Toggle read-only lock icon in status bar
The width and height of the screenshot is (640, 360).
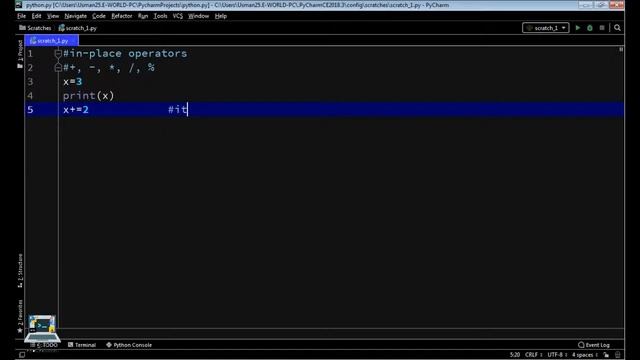[606, 355]
